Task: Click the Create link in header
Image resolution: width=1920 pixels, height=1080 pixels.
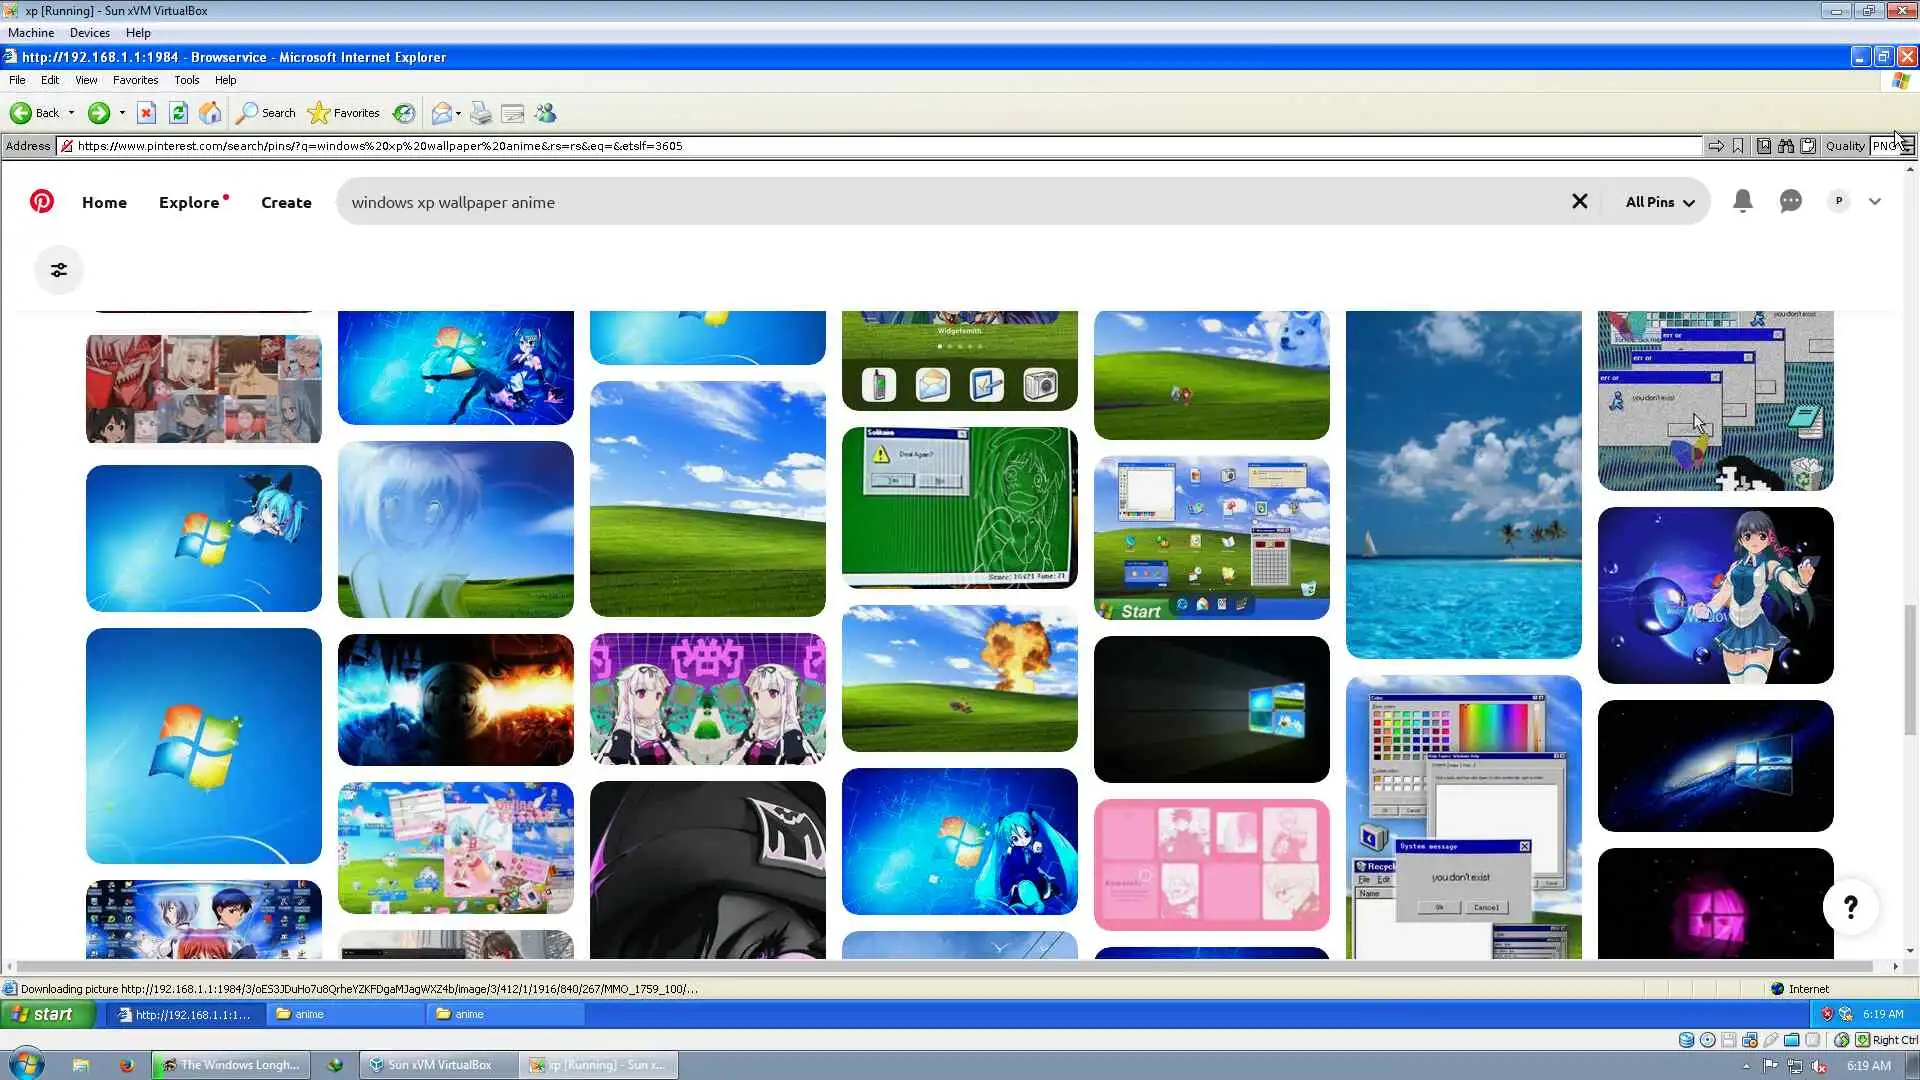Action: [x=286, y=202]
